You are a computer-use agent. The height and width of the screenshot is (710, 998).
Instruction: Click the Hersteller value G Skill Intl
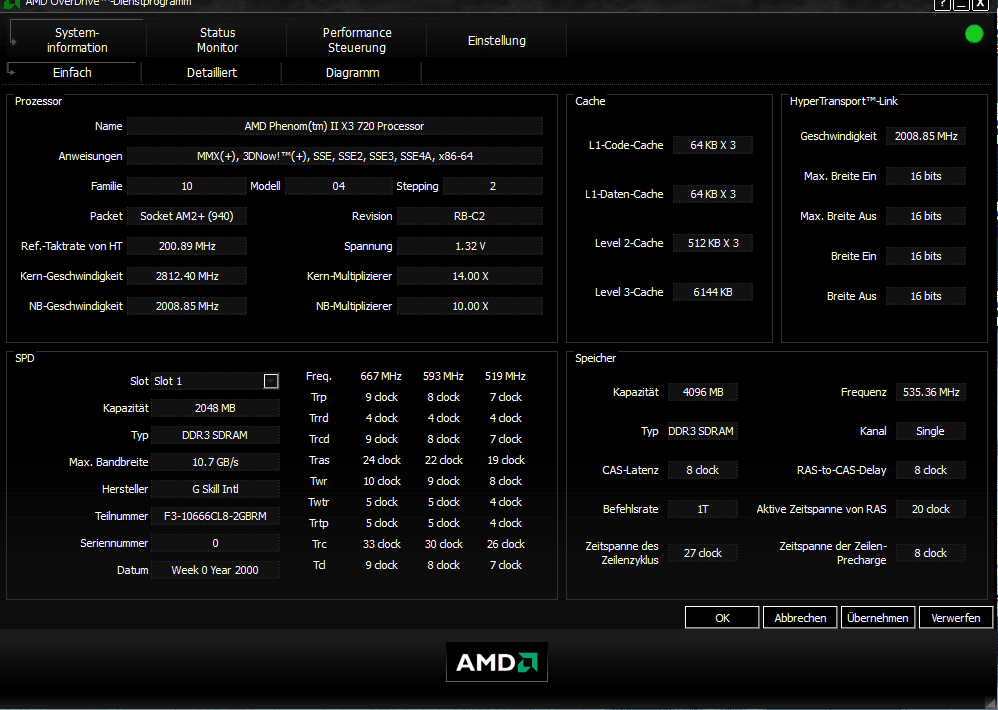[x=215, y=489]
